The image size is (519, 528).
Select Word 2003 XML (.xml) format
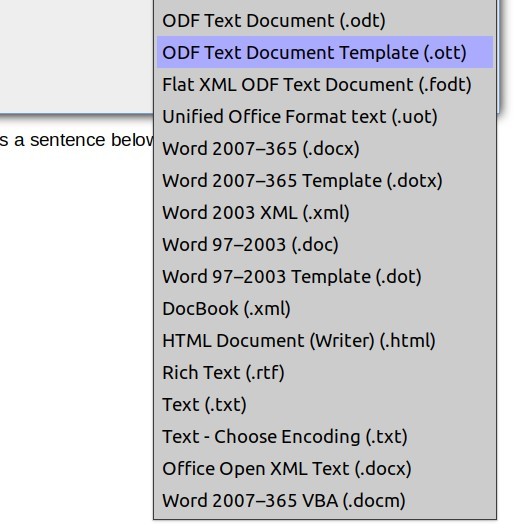325,212
